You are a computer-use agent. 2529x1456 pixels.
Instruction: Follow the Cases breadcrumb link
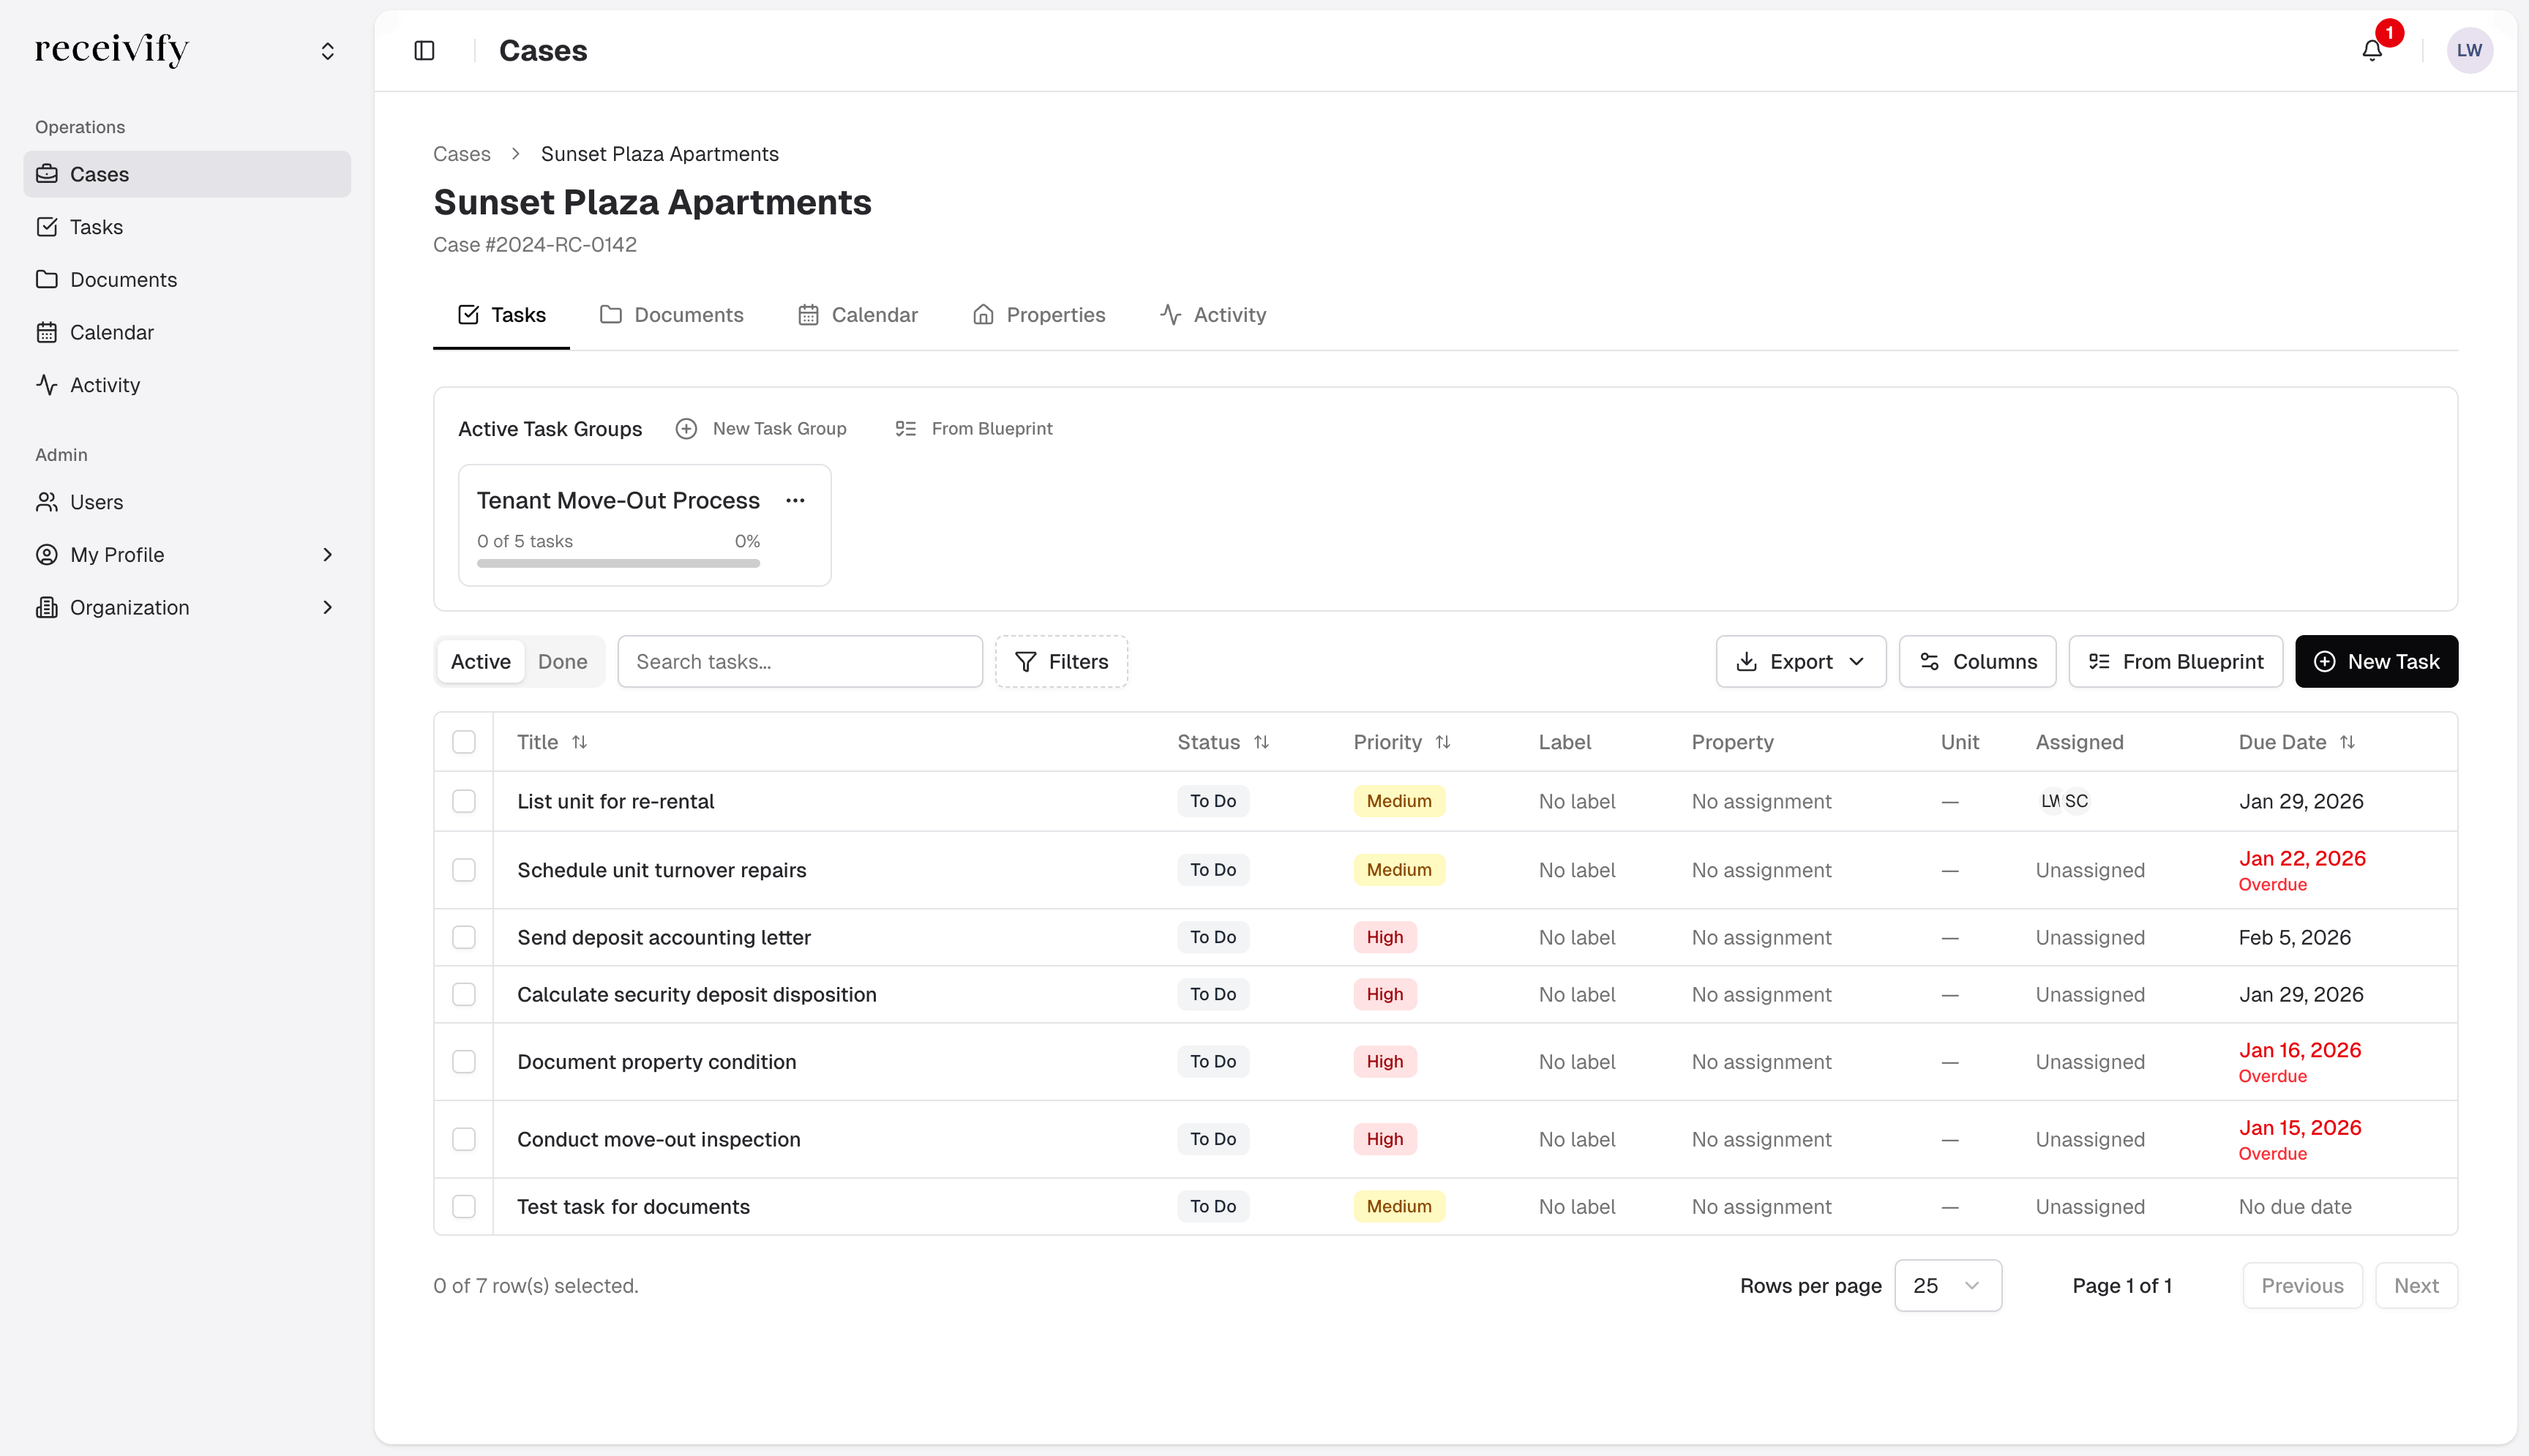pyautogui.click(x=461, y=153)
